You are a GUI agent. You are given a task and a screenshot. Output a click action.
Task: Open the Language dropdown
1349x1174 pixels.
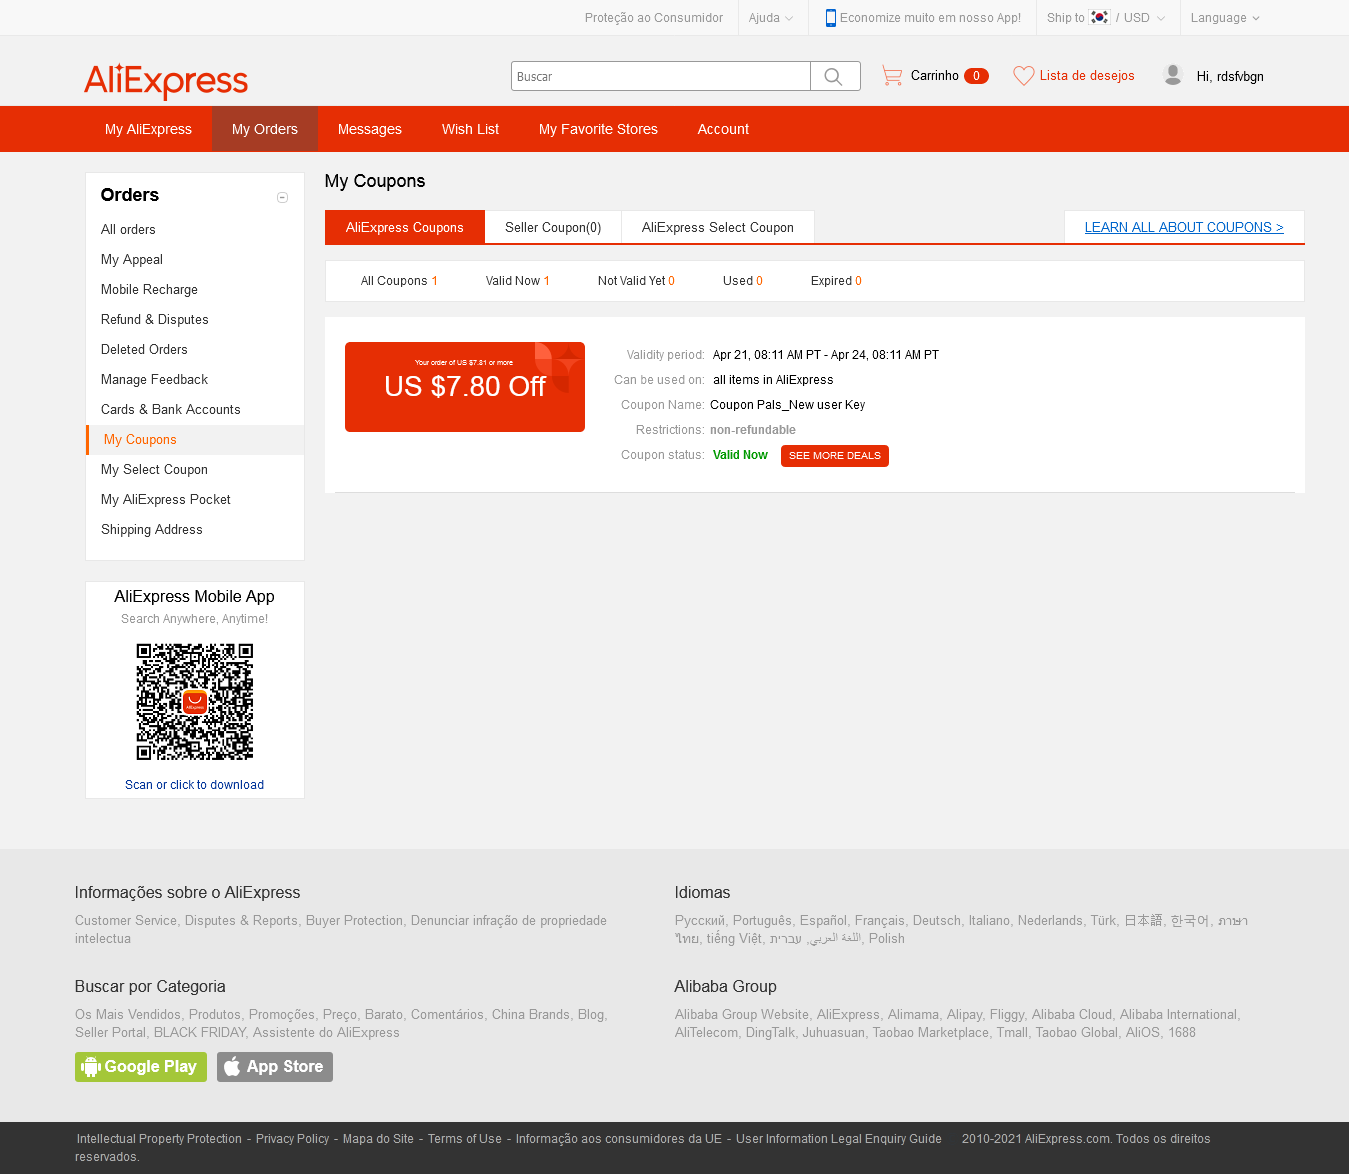tap(1225, 18)
